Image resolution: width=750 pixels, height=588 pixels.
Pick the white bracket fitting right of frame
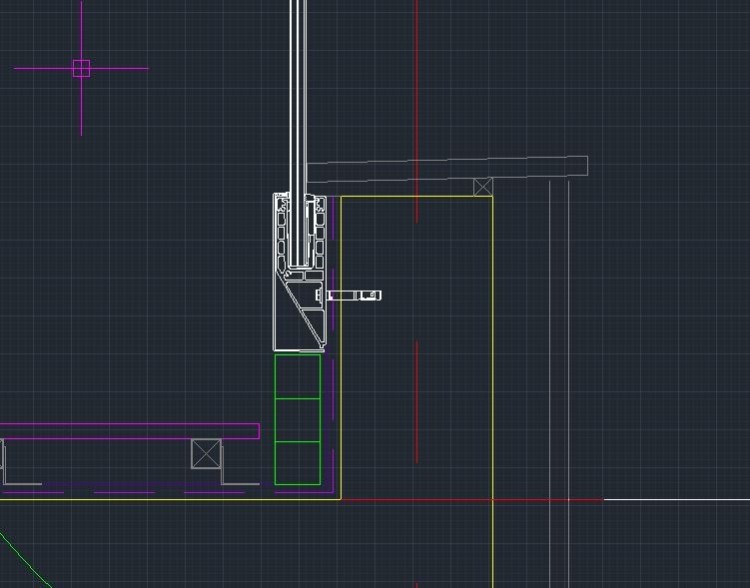pos(355,295)
